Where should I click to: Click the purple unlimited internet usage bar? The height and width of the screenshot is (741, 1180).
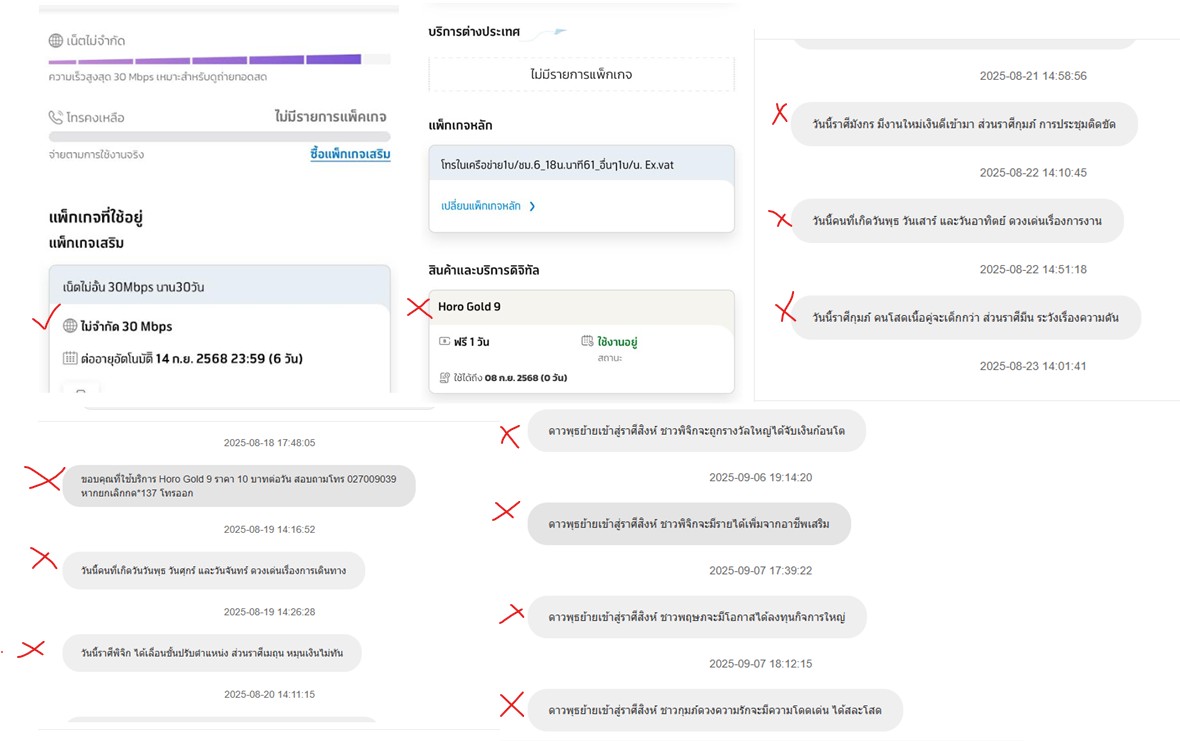[x=205, y=59]
